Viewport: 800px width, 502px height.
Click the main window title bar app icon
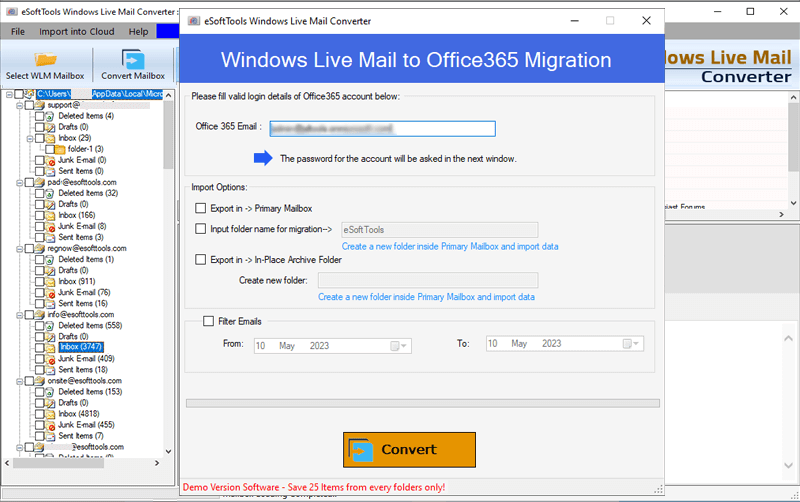coord(11,11)
